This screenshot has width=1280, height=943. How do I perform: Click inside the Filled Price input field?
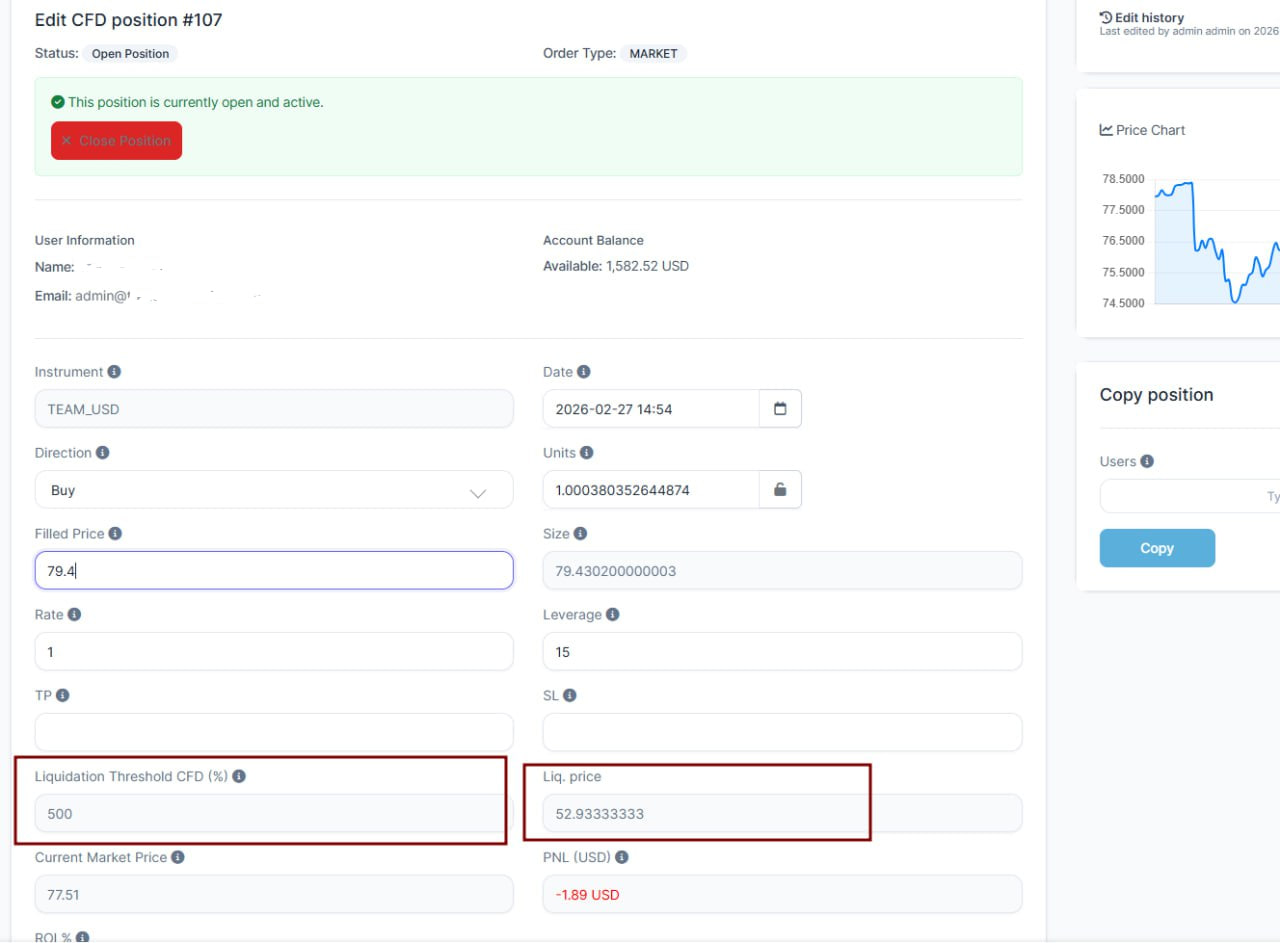click(x=273, y=571)
